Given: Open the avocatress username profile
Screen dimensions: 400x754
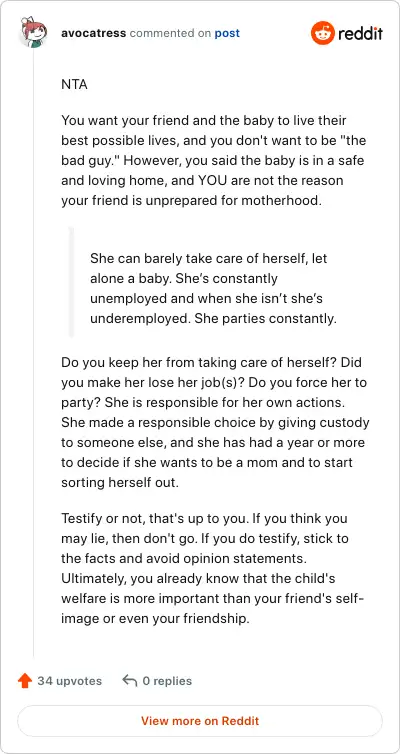Looking at the screenshot, I should click(94, 33).
